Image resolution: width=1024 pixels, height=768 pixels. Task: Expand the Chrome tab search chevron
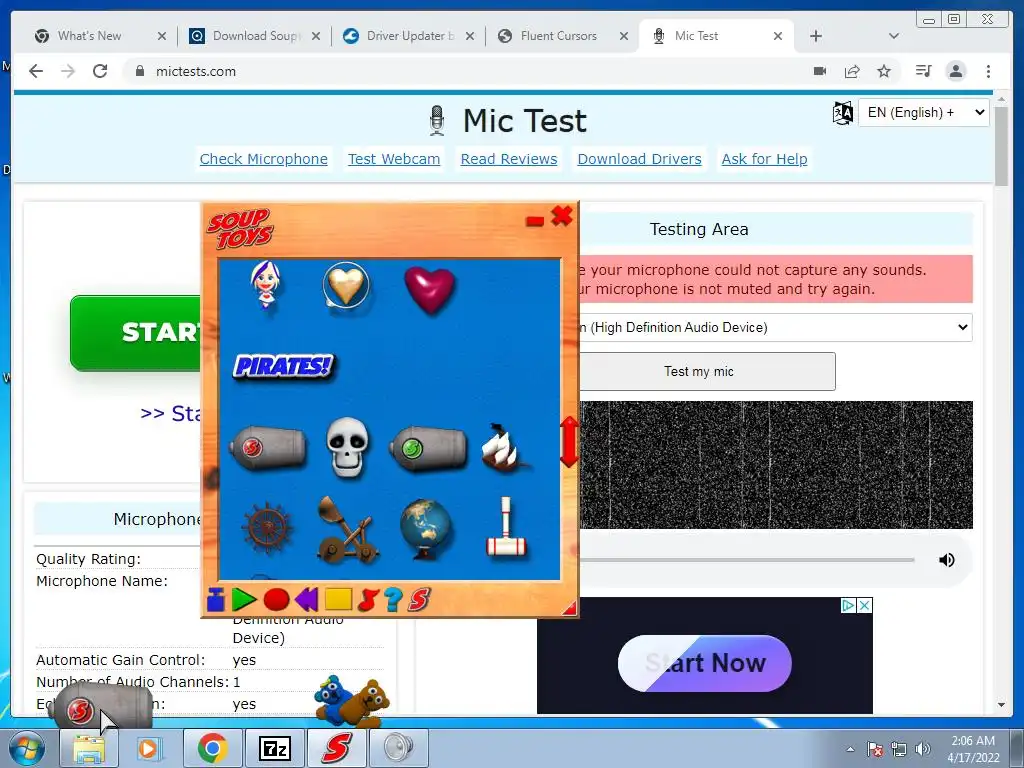coord(894,36)
